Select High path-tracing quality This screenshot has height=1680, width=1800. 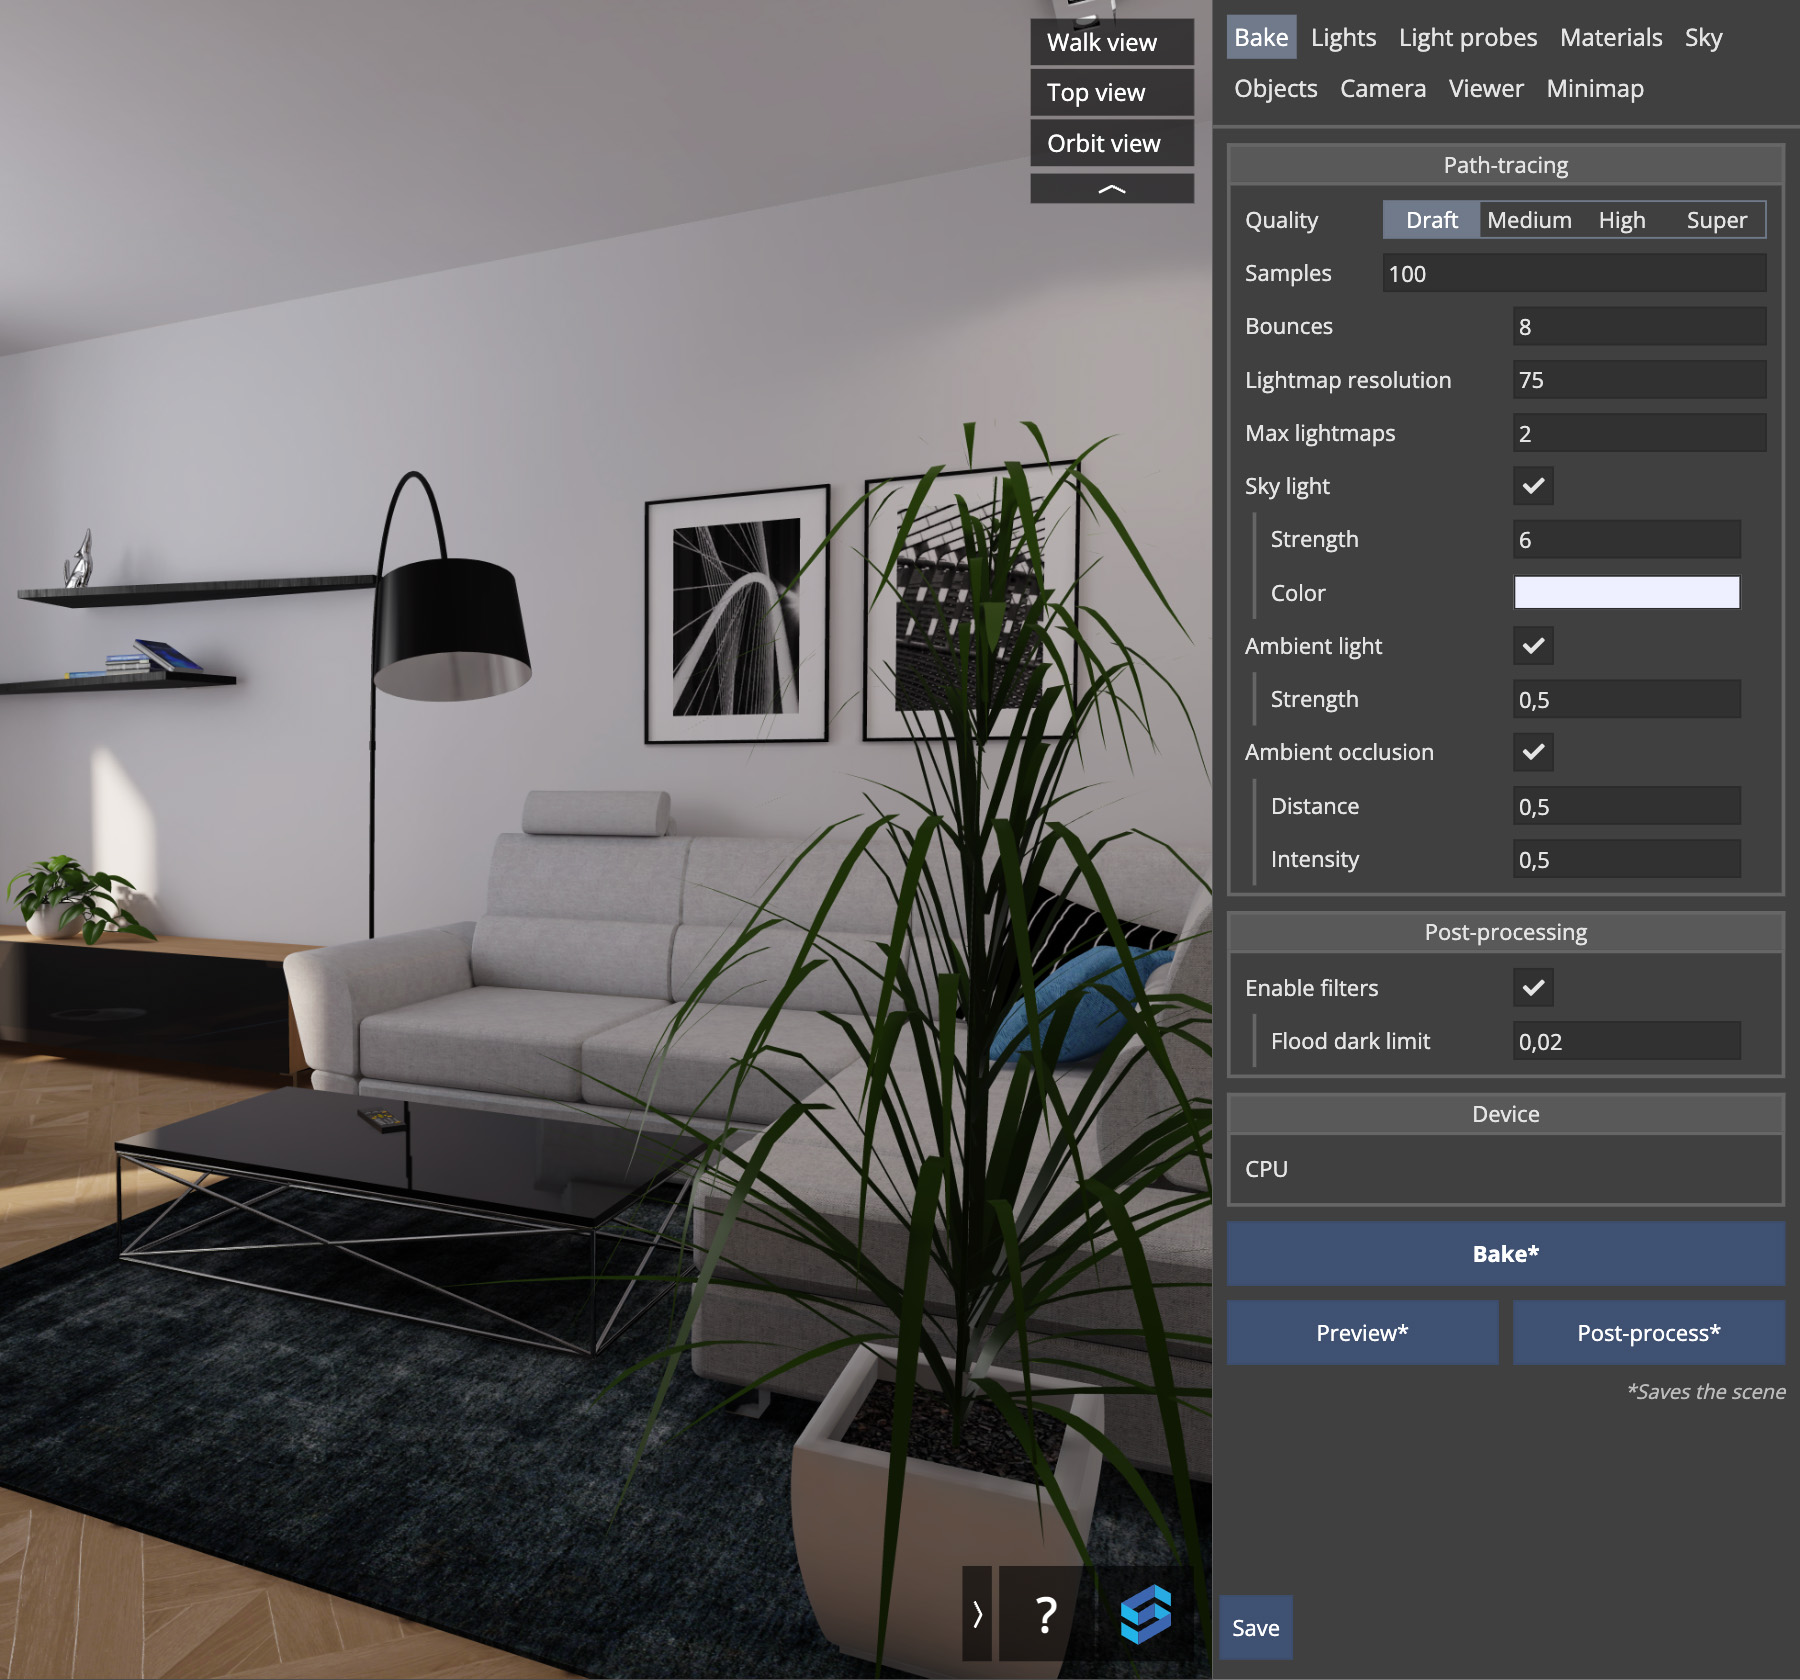point(1622,220)
